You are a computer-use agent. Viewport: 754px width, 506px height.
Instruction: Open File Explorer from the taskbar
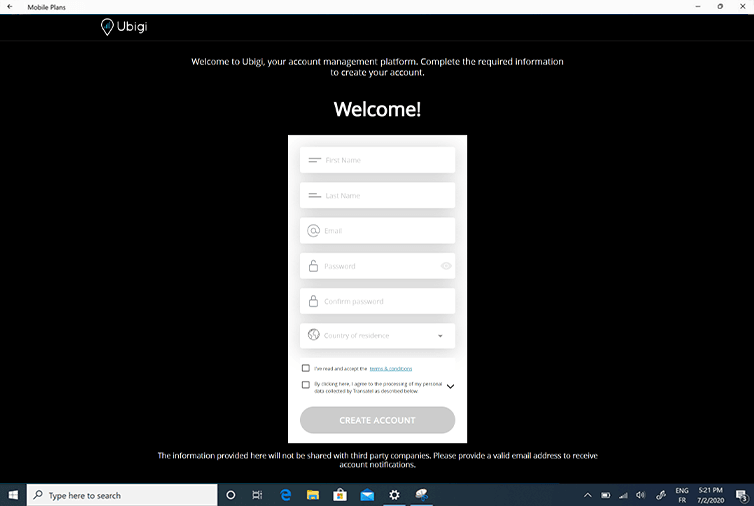[313, 495]
